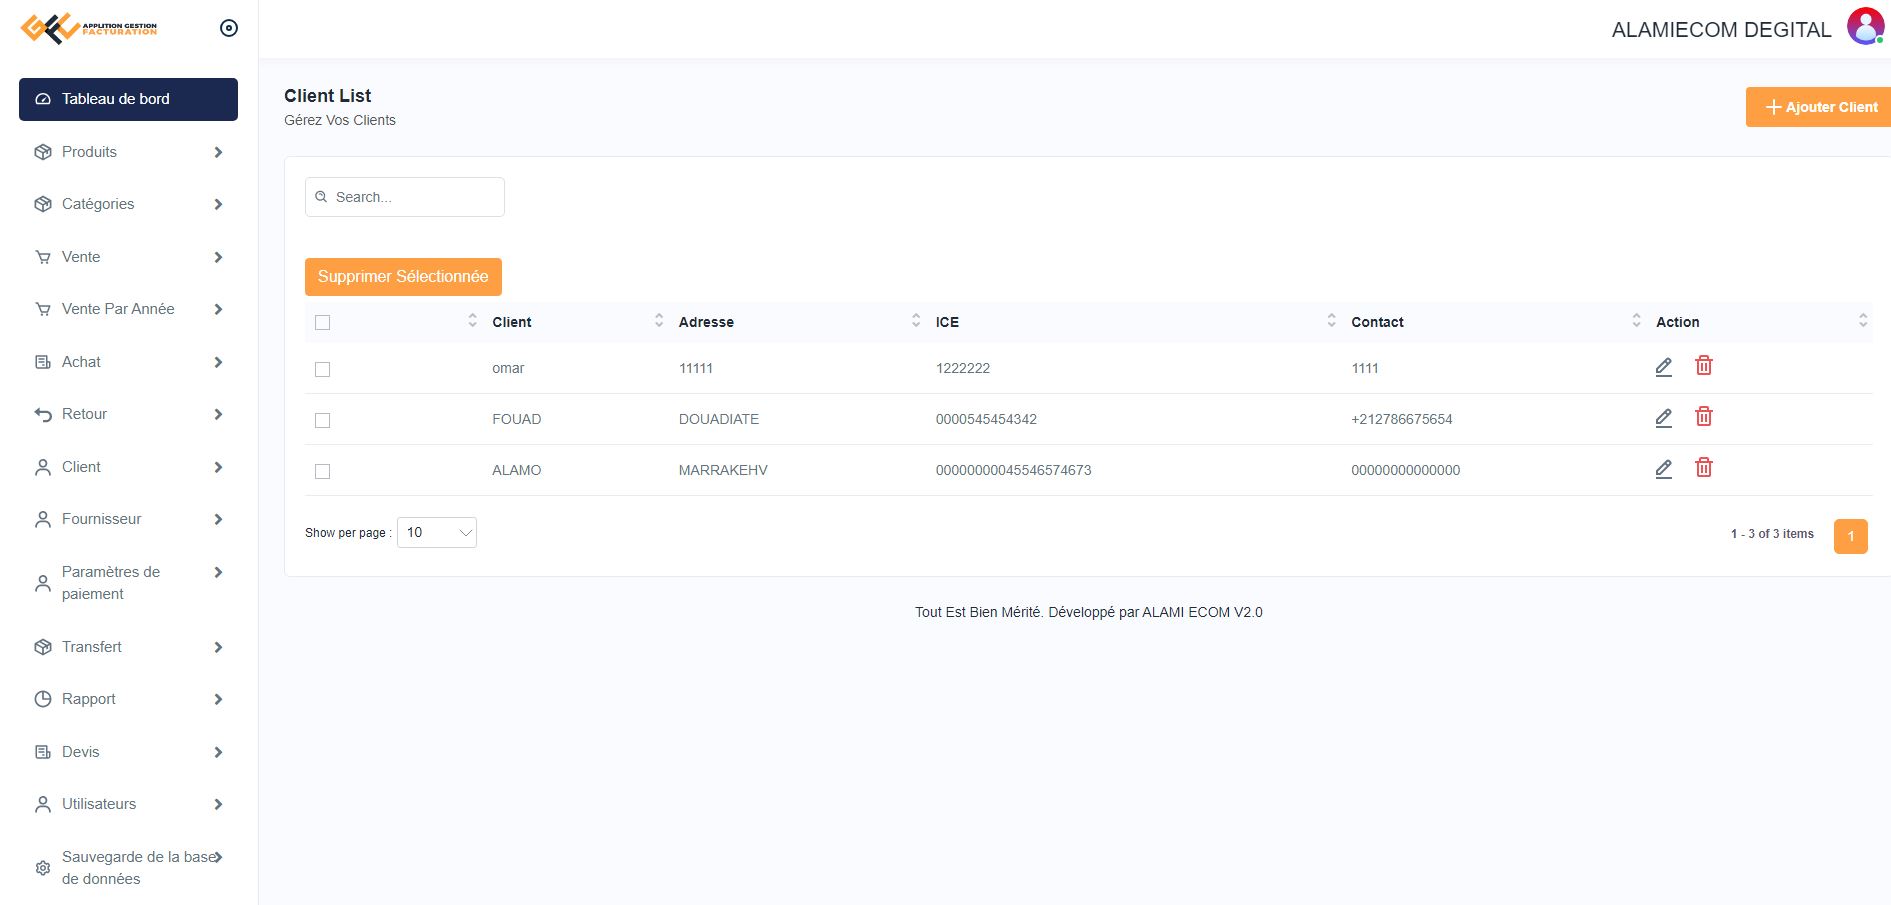This screenshot has width=1891, height=905.
Task: Sort the table by Adresse column arrows
Action: [x=916, y=321]
